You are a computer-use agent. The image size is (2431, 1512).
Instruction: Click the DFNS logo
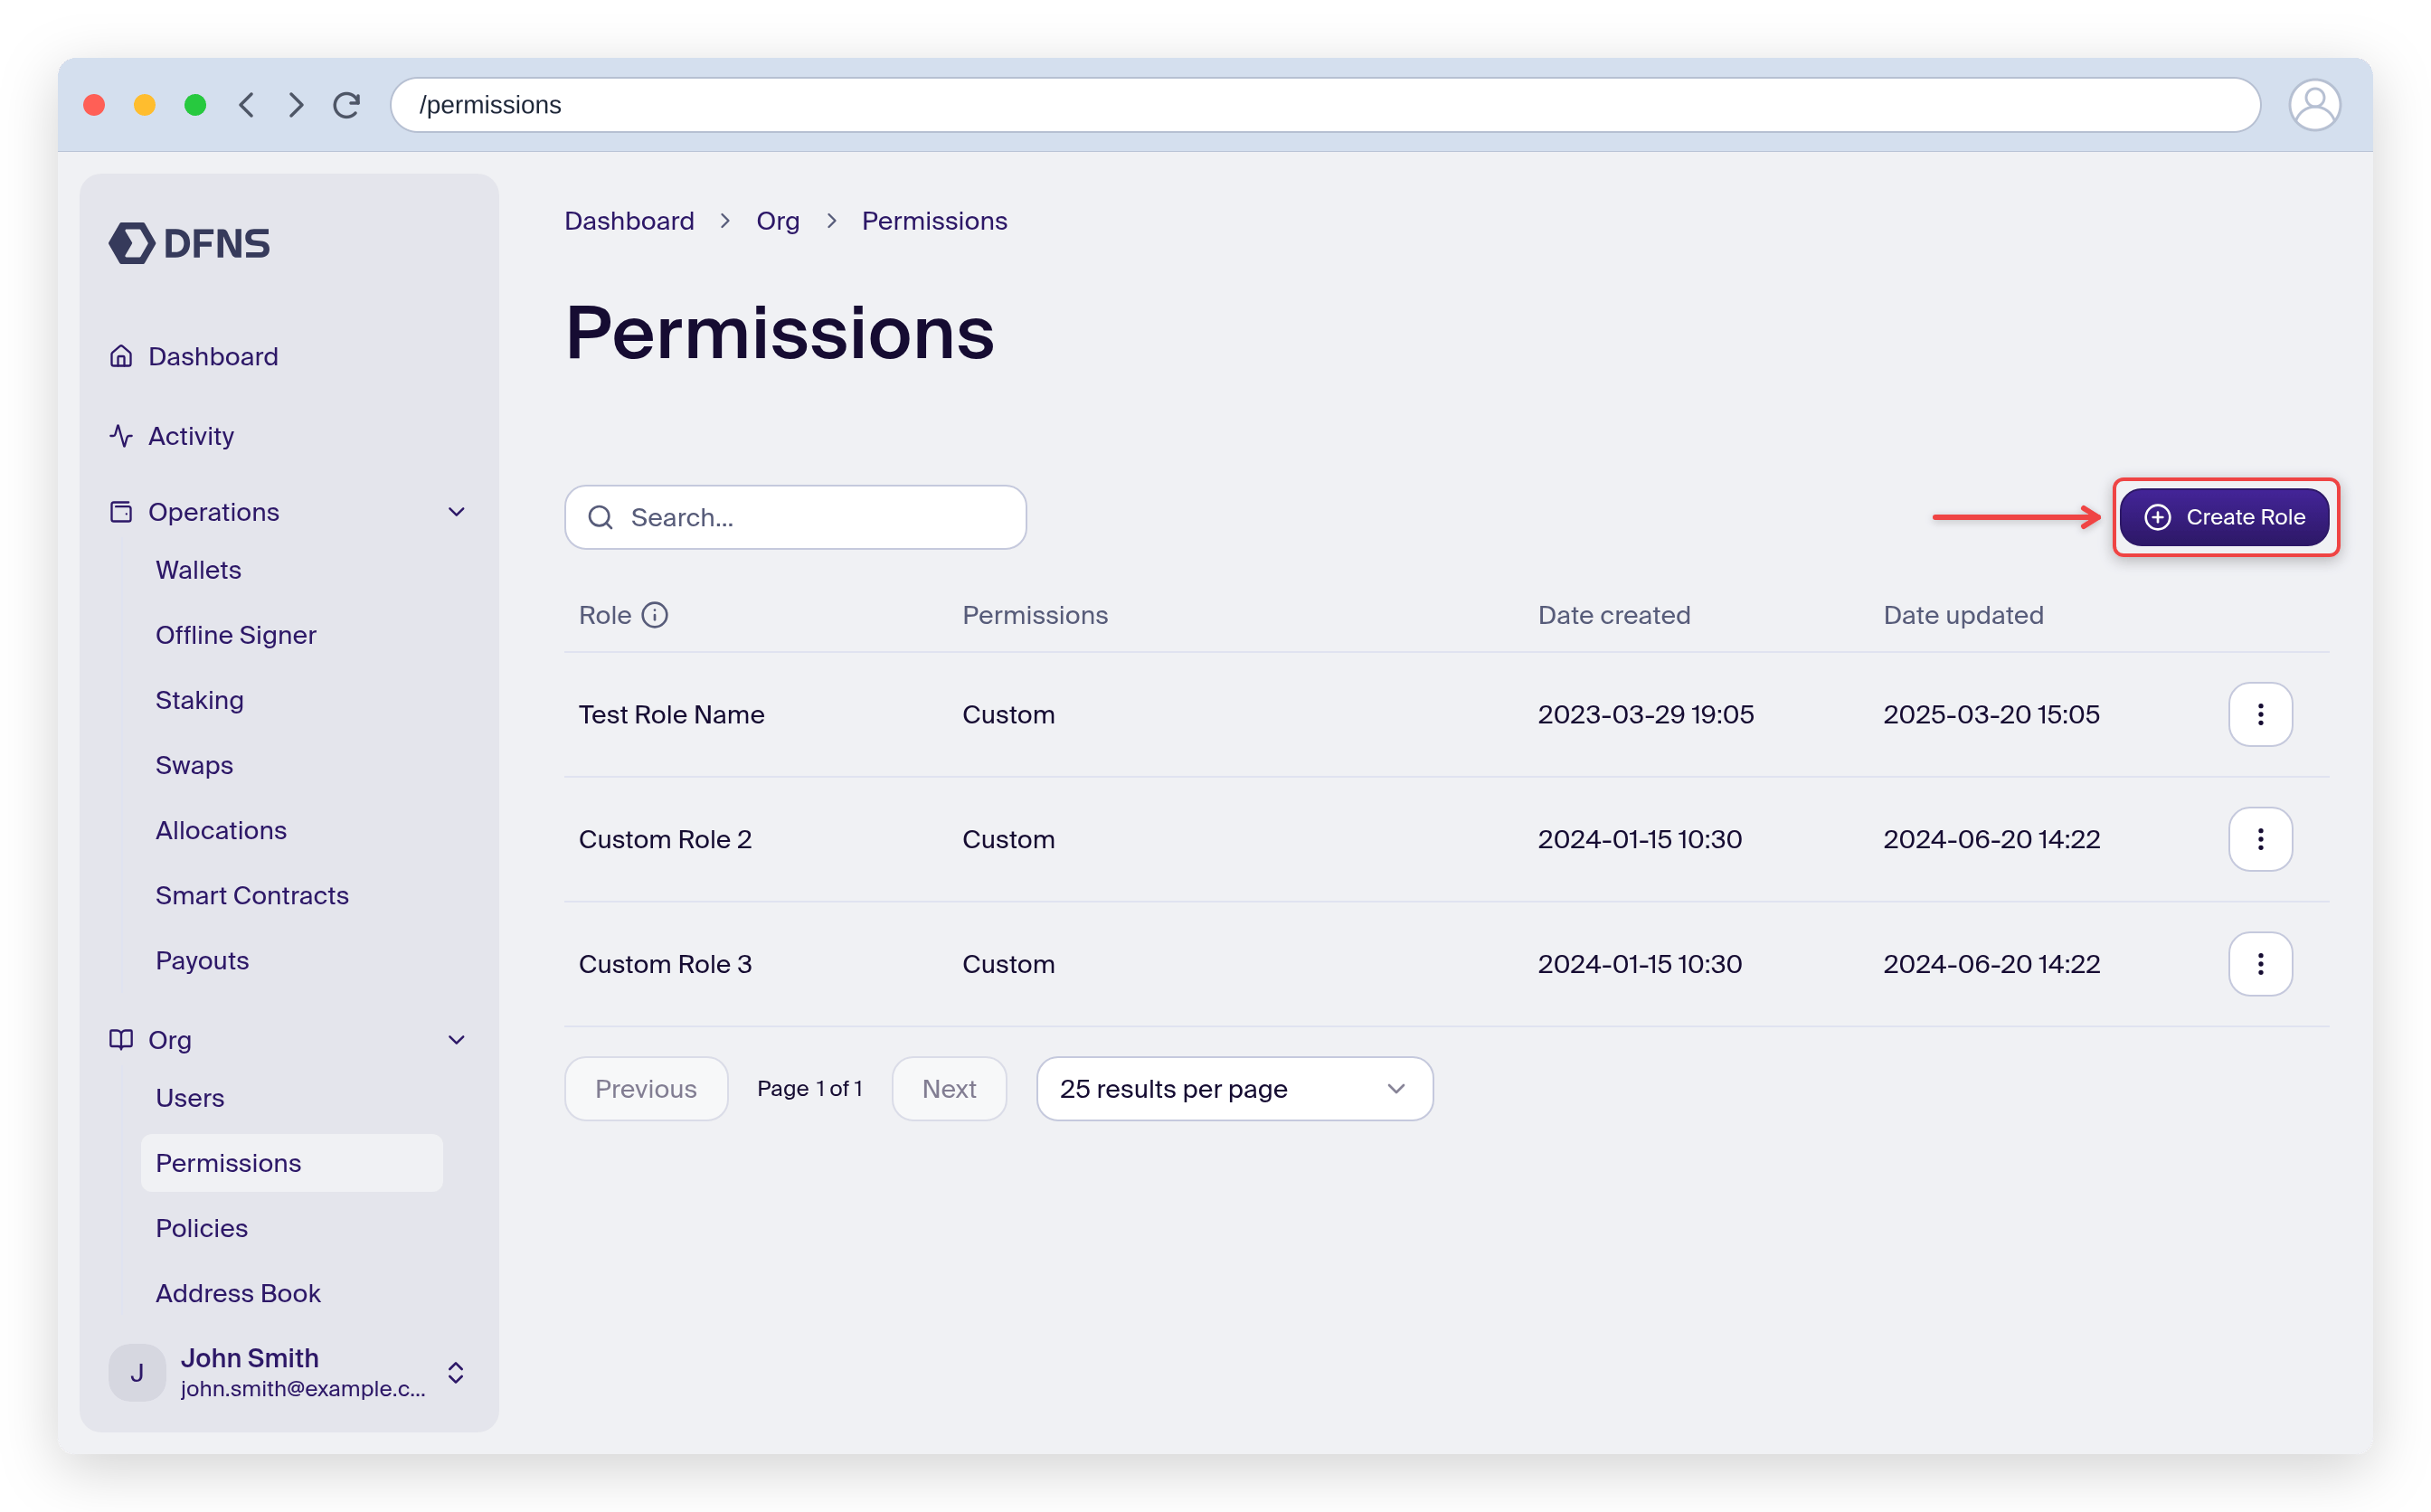(x=189, y=243)
